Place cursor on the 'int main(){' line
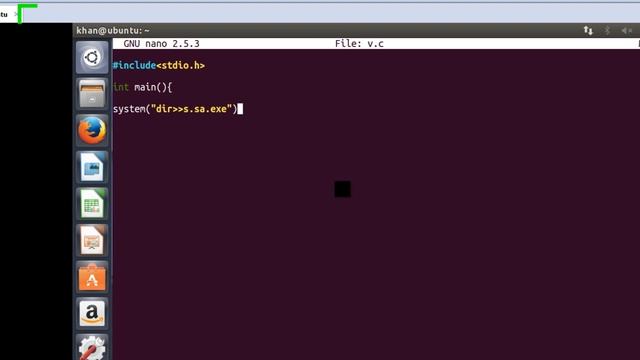This screenshot has height=360, width=640. pyautogui.click(x=142, y=87)
